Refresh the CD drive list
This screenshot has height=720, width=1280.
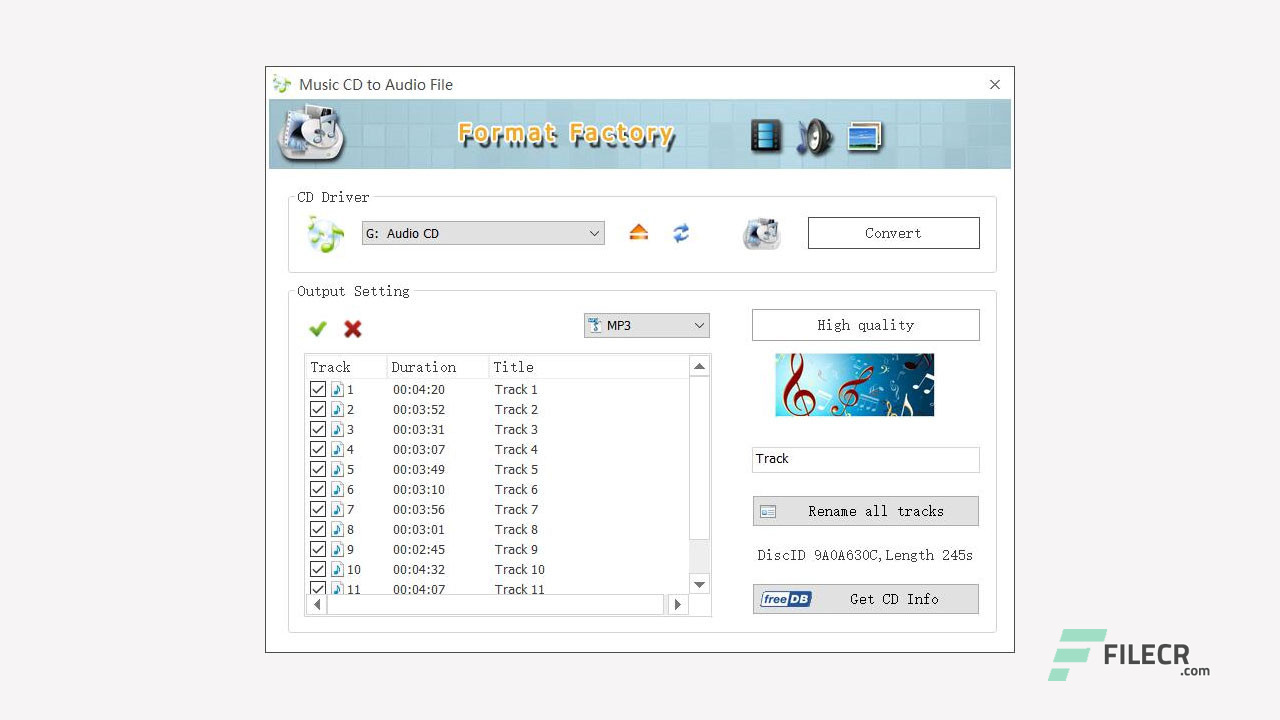click(681, 233)
